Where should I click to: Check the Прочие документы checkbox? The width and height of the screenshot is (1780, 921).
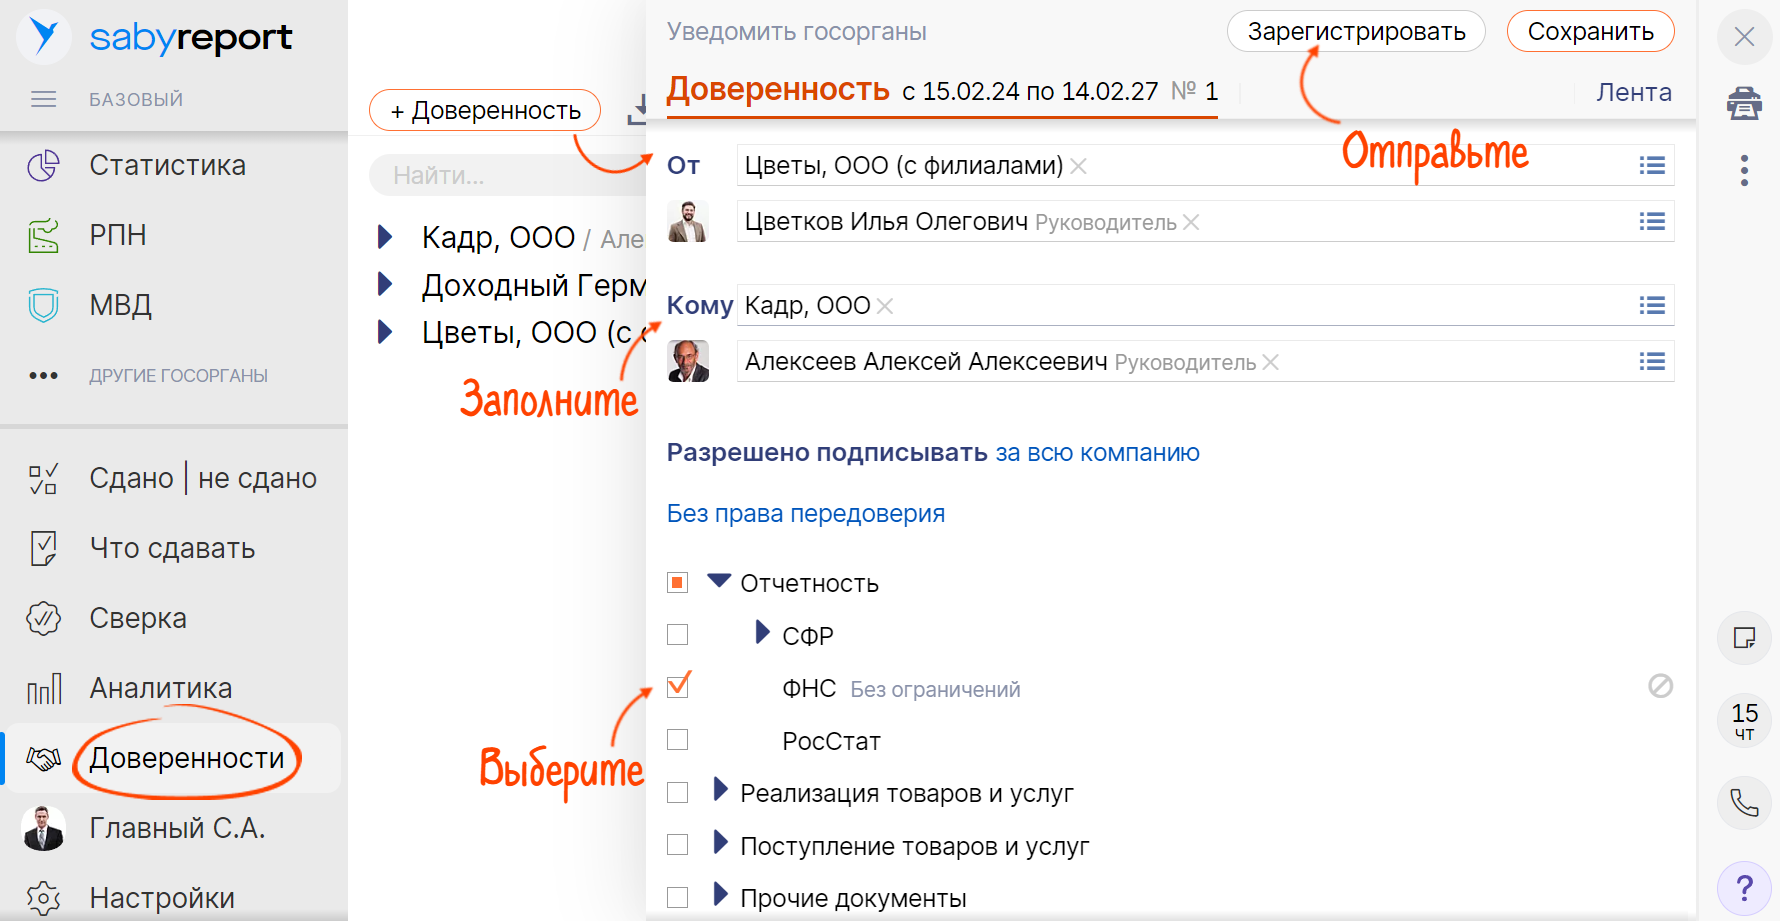[x=678, y=897]
